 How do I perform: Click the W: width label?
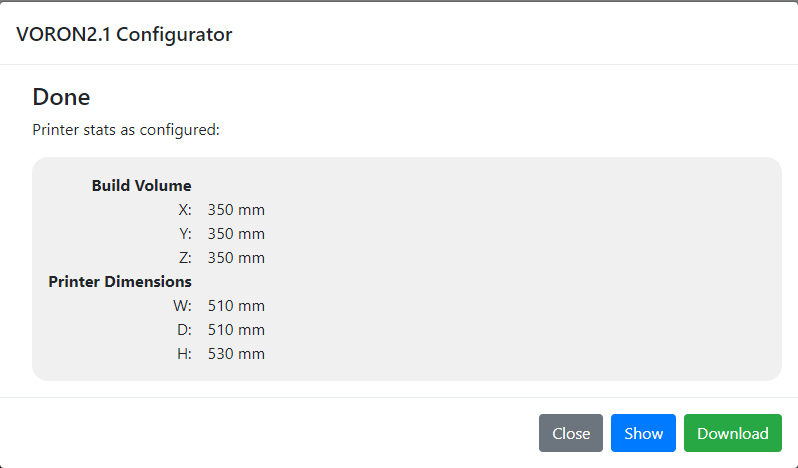tap(182, 306)
